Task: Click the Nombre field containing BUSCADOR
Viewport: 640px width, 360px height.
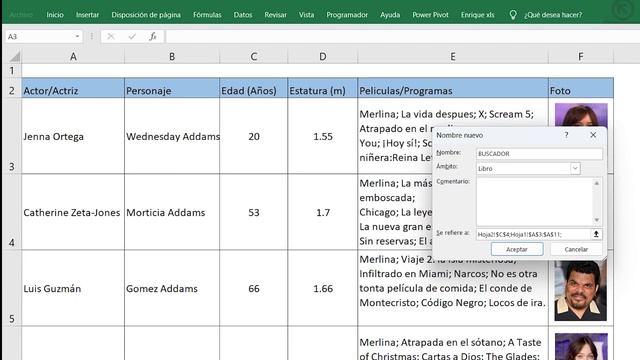Action: pos(539,153)
